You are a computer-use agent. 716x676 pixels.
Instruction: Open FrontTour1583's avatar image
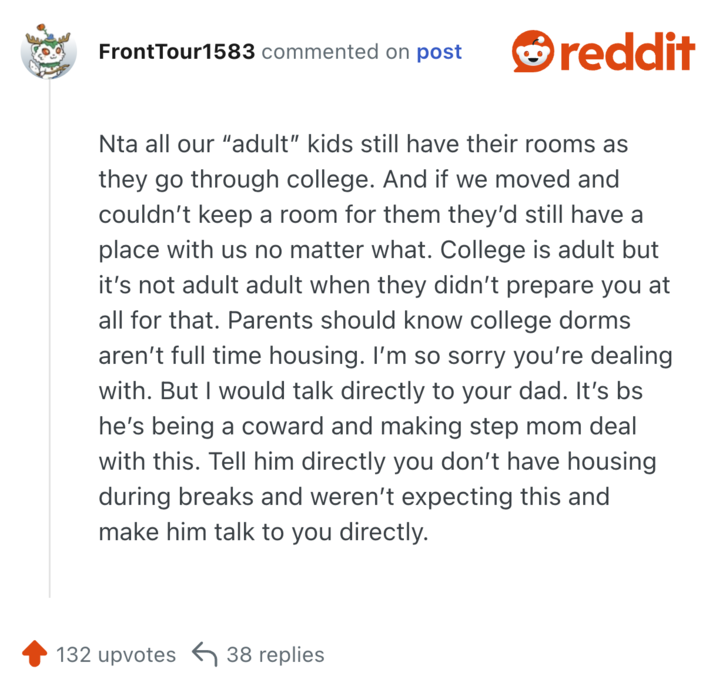point(49,52)
